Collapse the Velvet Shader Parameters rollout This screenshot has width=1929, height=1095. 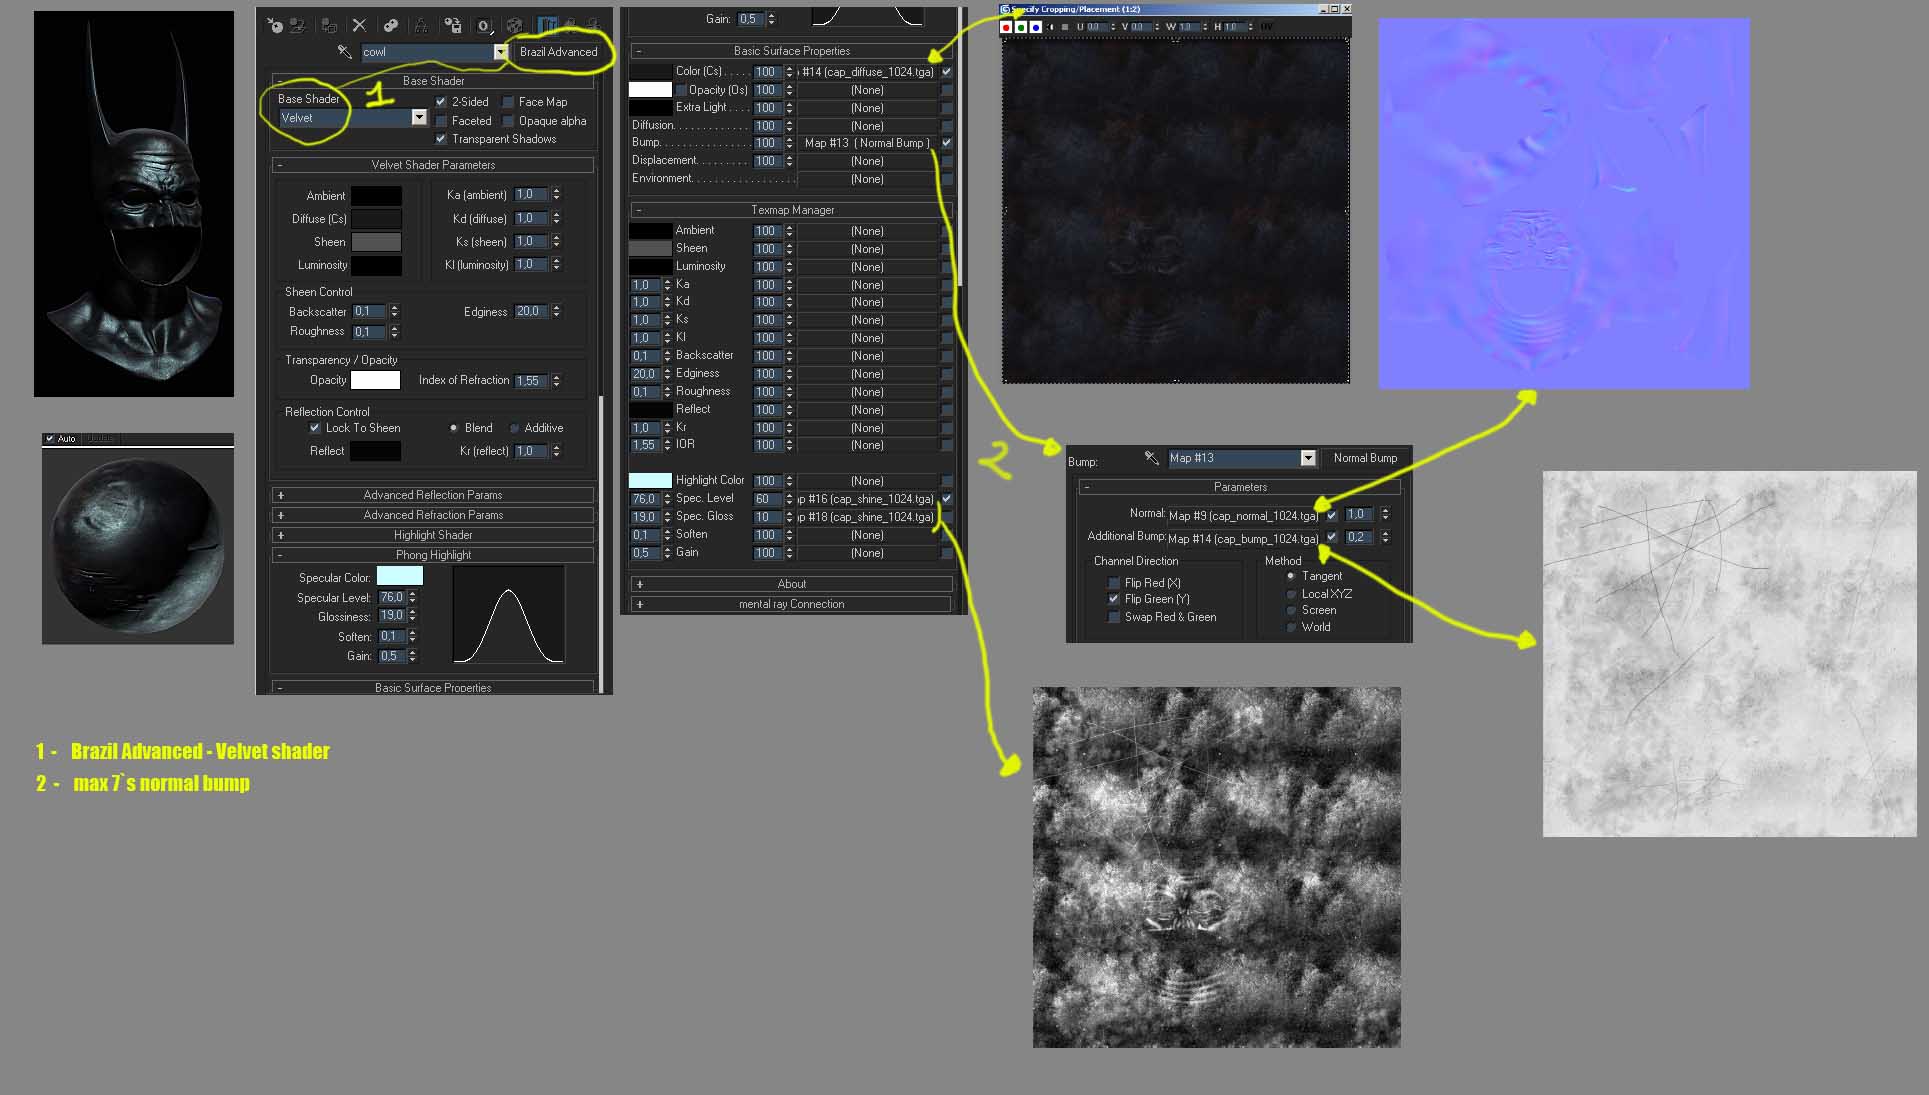pyautogui.click(x=433, y=165)
